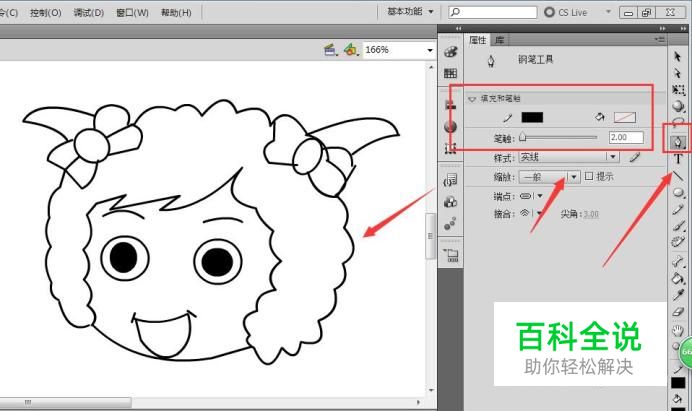Click the 尖角 miter value 3.00
Viewport: 692px width, 411px height.
(591, 214)
